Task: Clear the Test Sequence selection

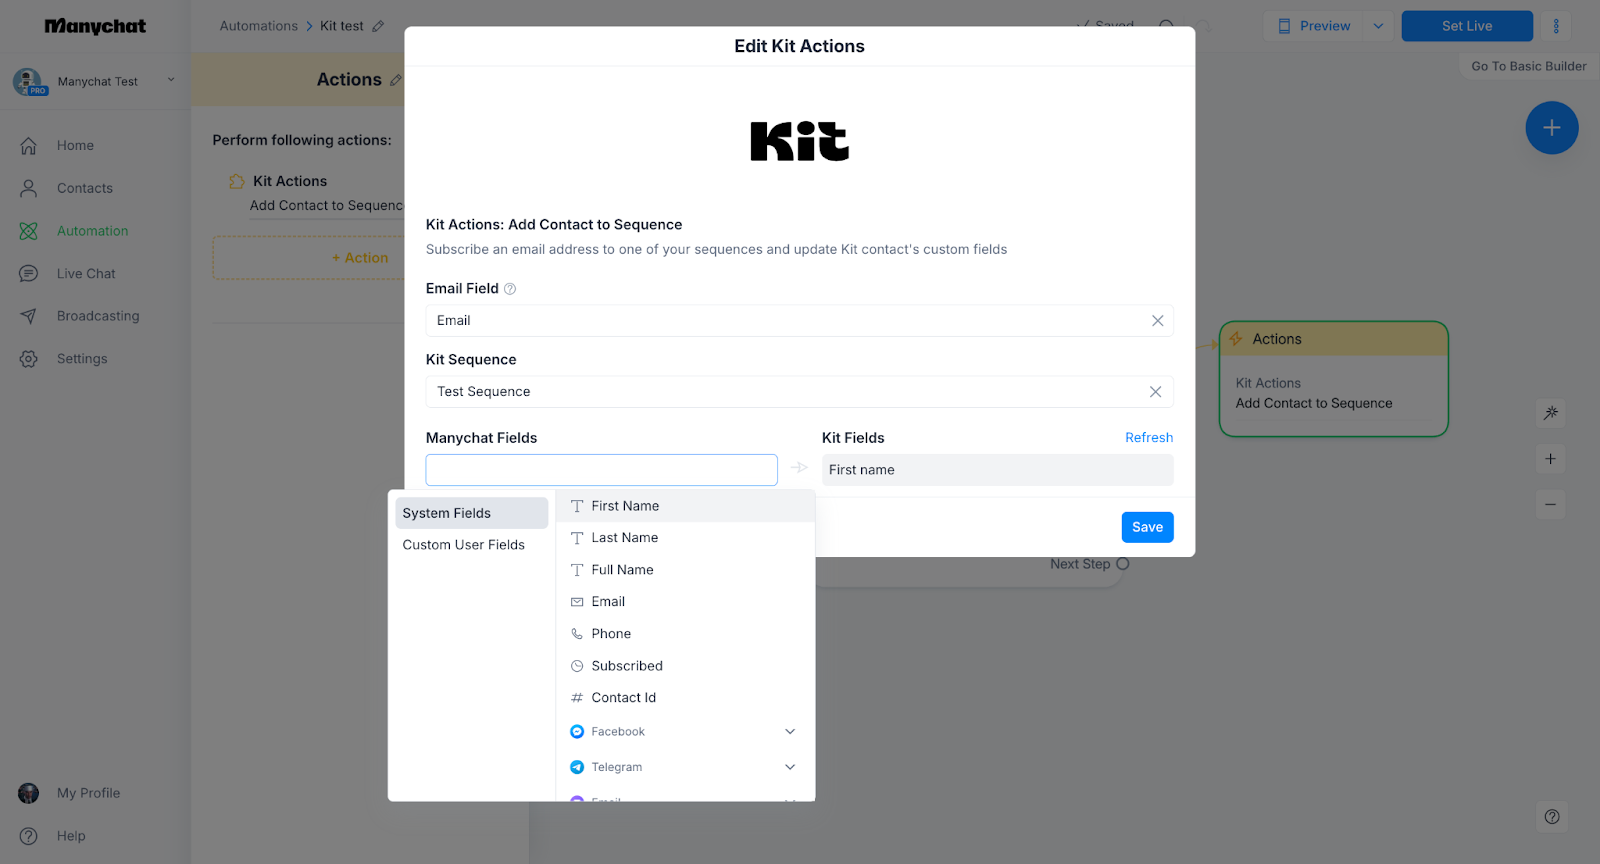Action: (x=1155, y=392)
